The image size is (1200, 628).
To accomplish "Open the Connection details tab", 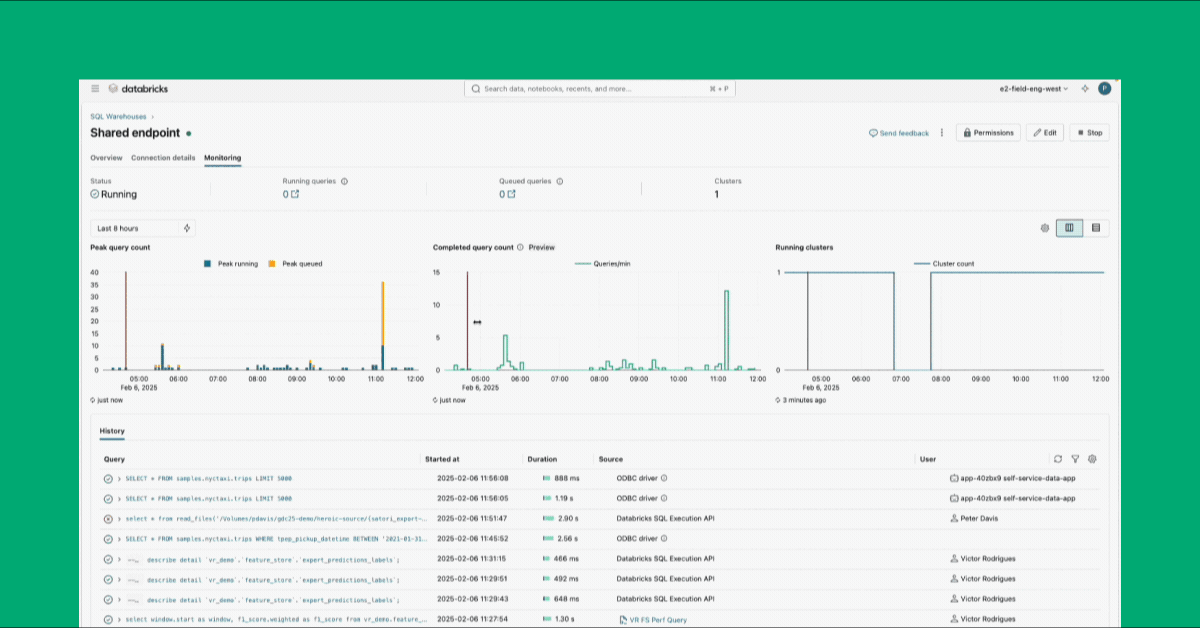I will pos(163,158).
